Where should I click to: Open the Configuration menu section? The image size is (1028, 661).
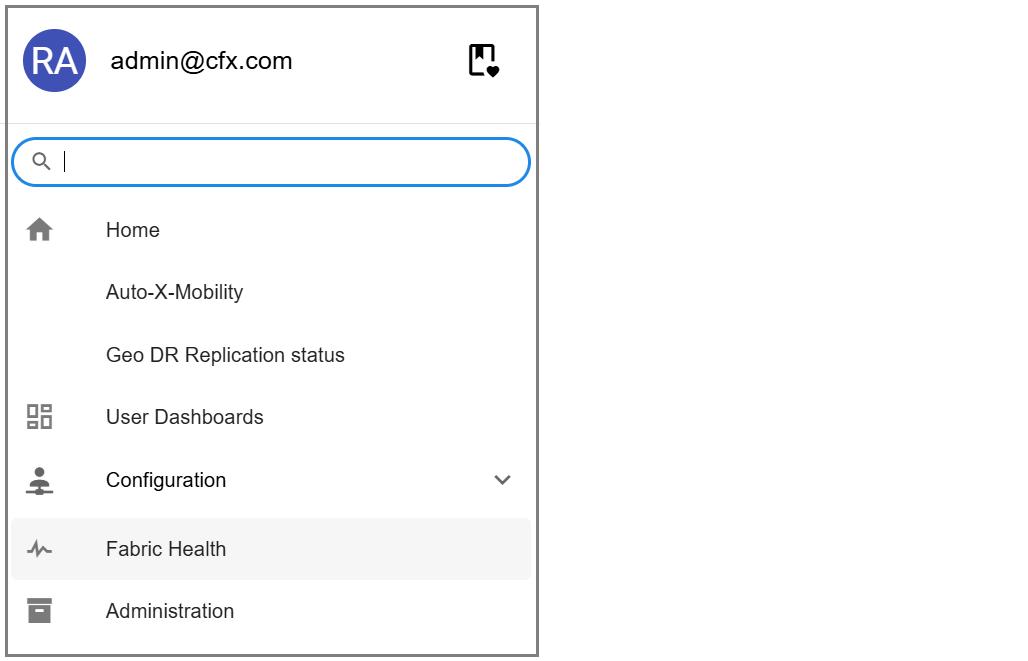[166, 480]
